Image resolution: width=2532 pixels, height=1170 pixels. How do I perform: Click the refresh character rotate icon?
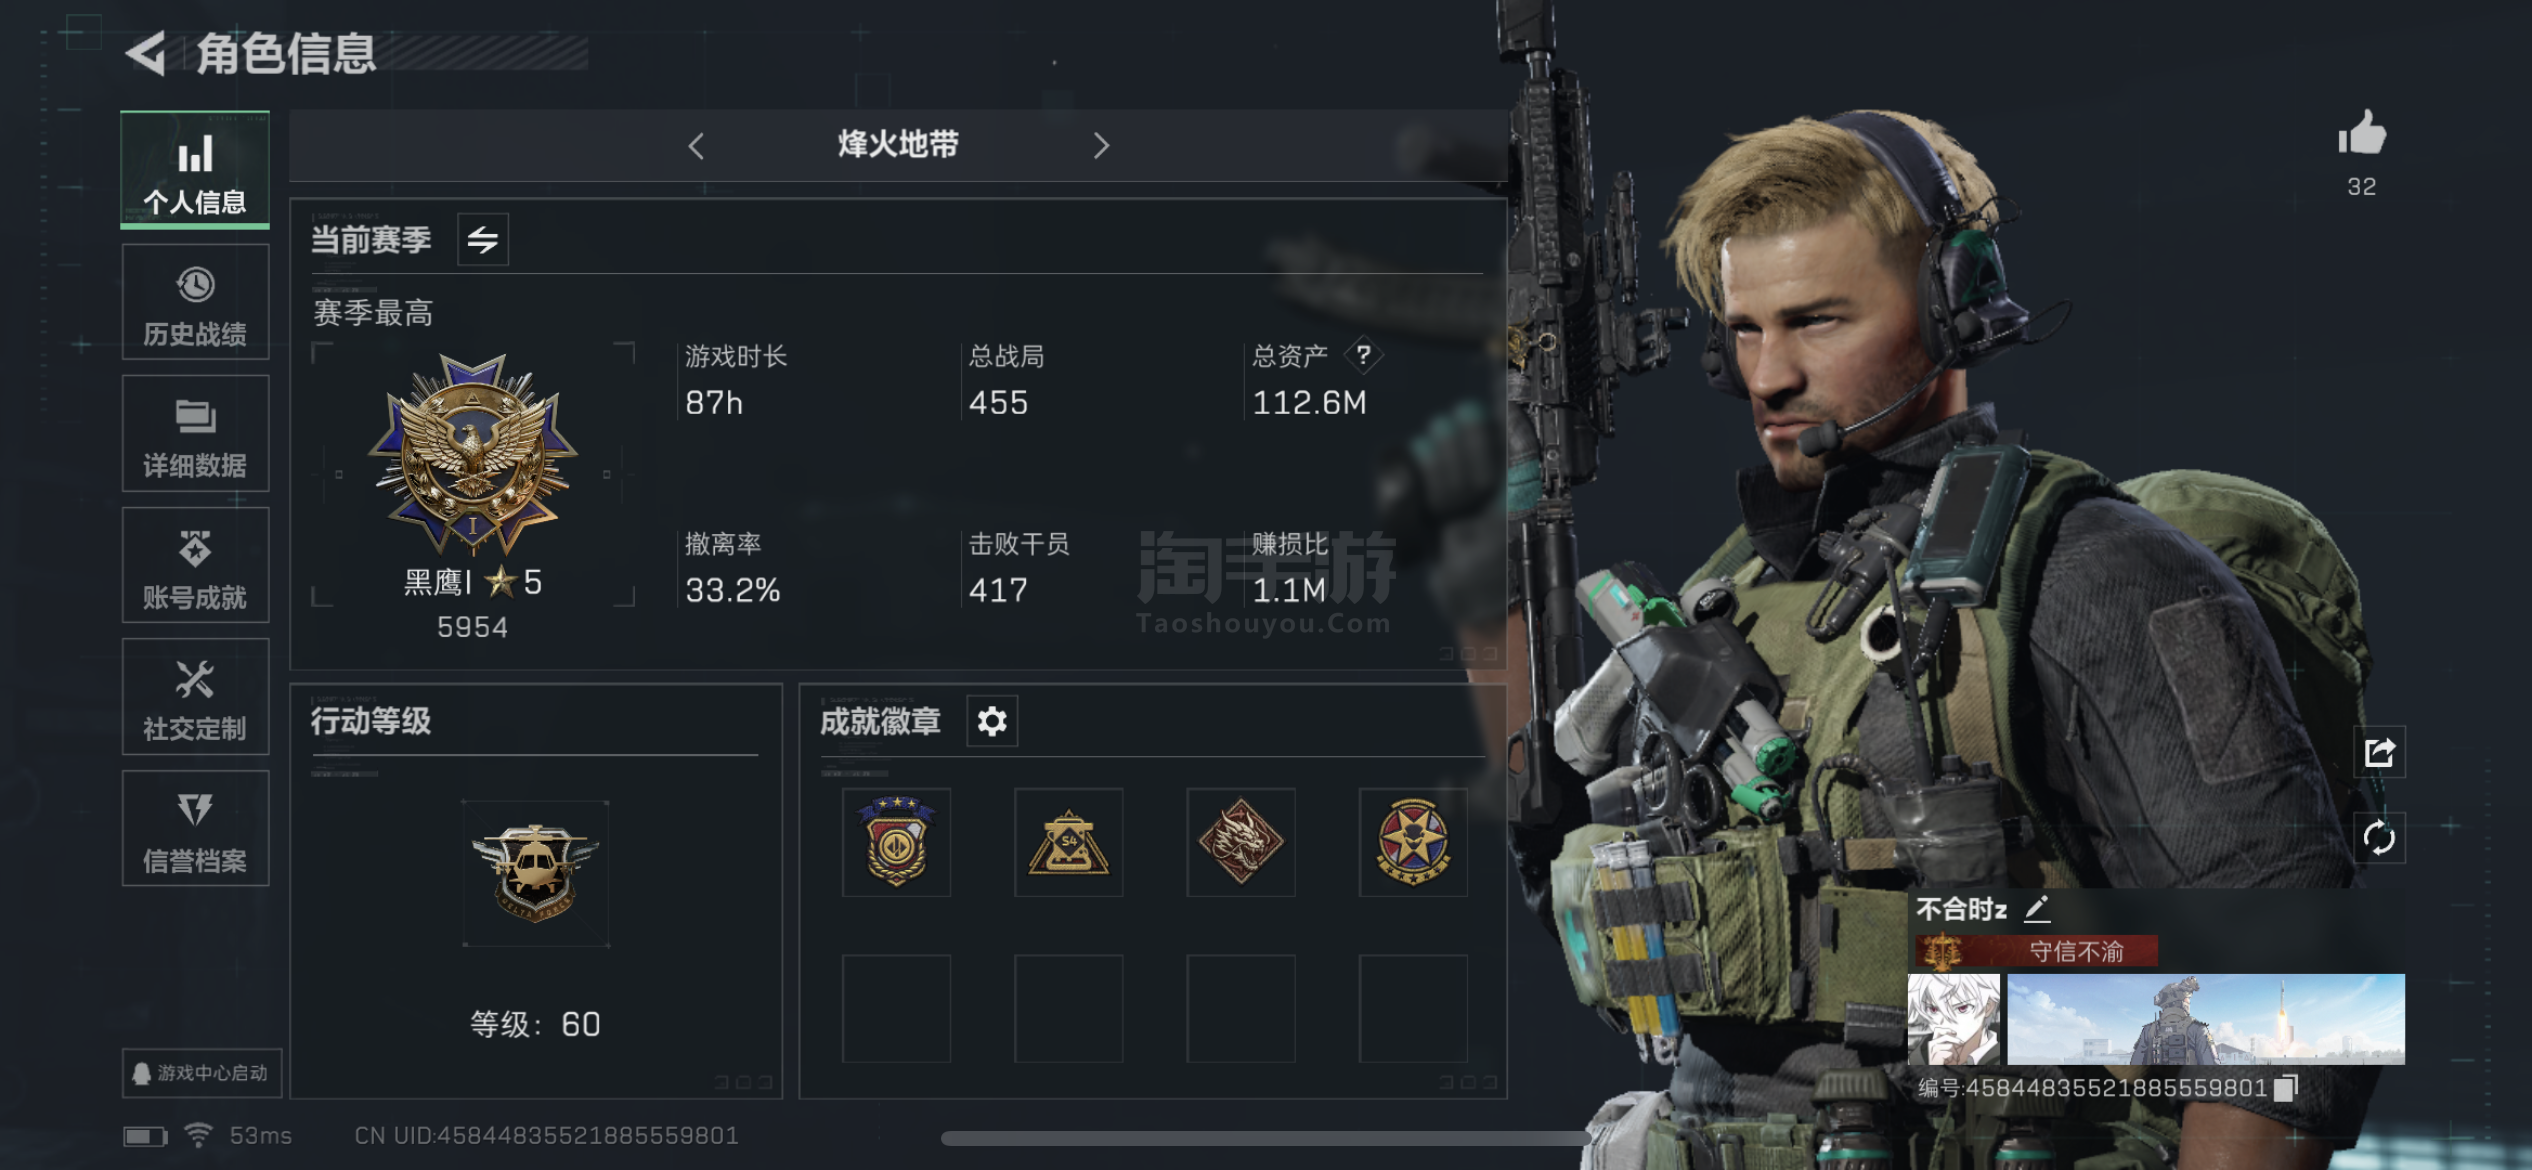coord(2379,838)
